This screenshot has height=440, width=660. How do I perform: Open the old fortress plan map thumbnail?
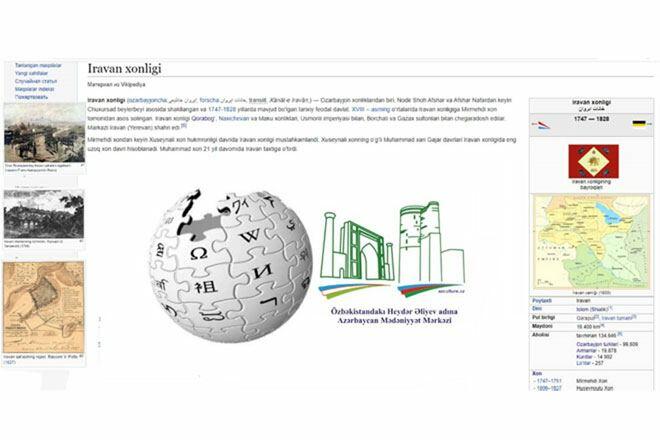[x=43, y=307]
